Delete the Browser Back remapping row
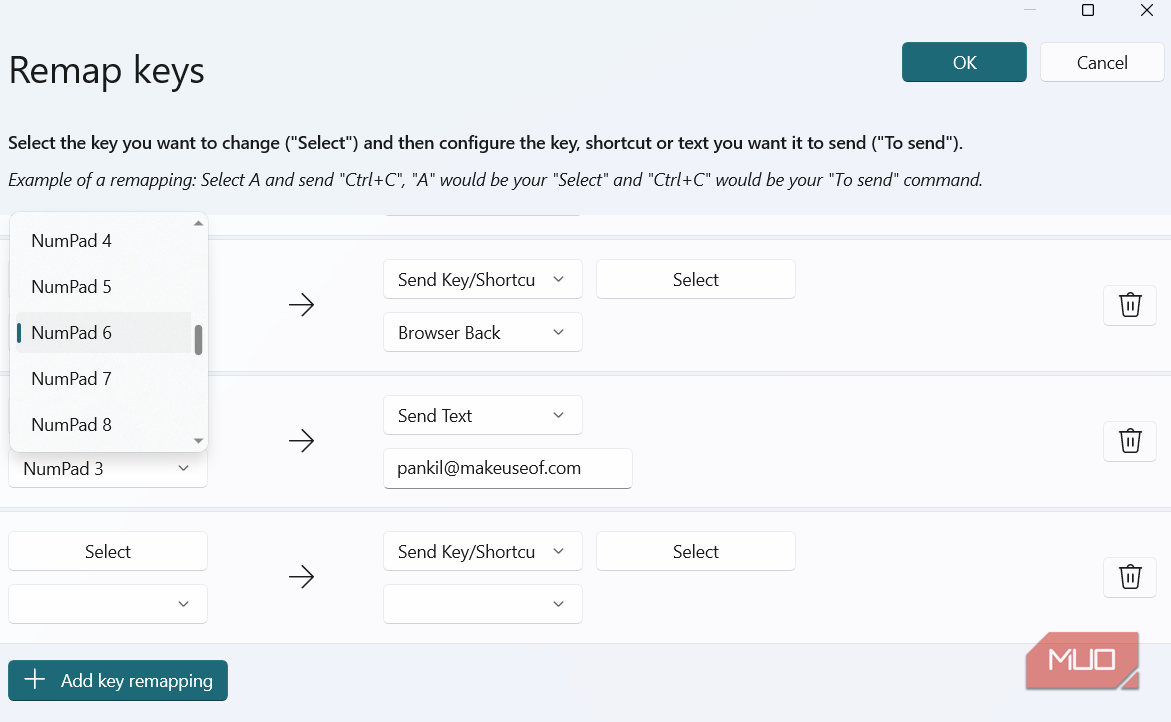This screenshot has height=722, width=1171. click(x=1130, y=305)
